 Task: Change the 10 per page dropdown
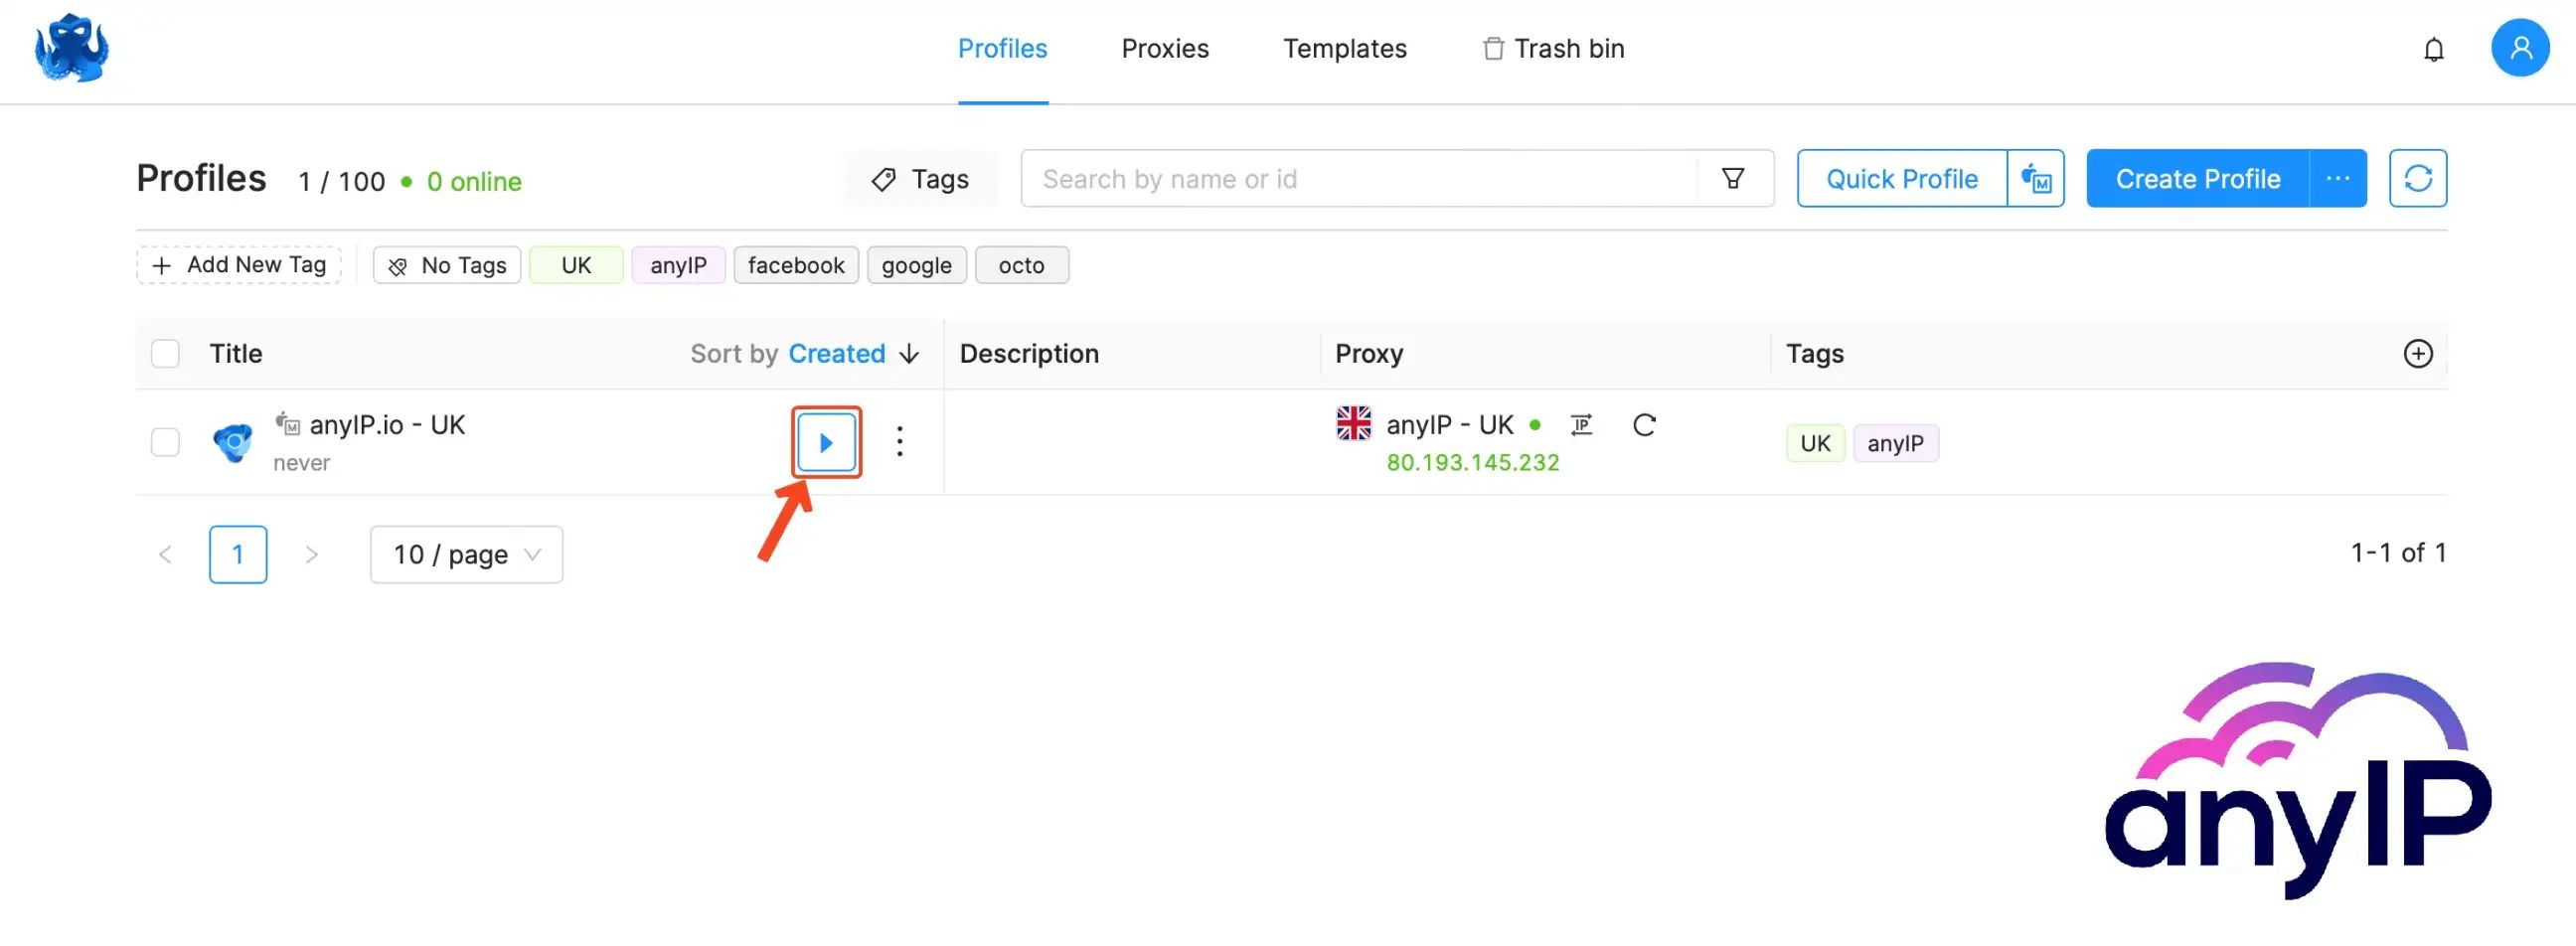(x=465, y=554)
